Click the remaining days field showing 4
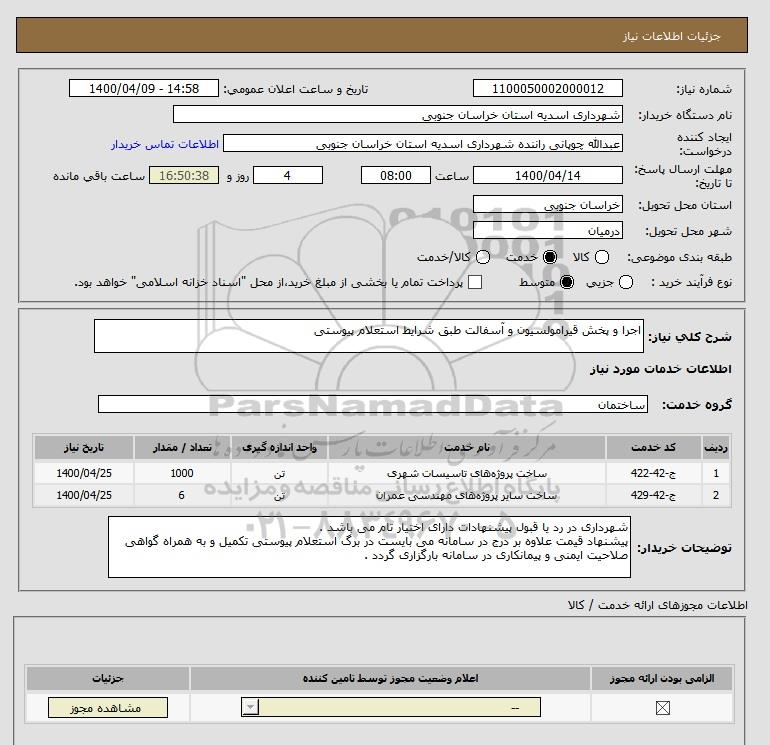Screen dimensions: 770x745 [288, 175]
